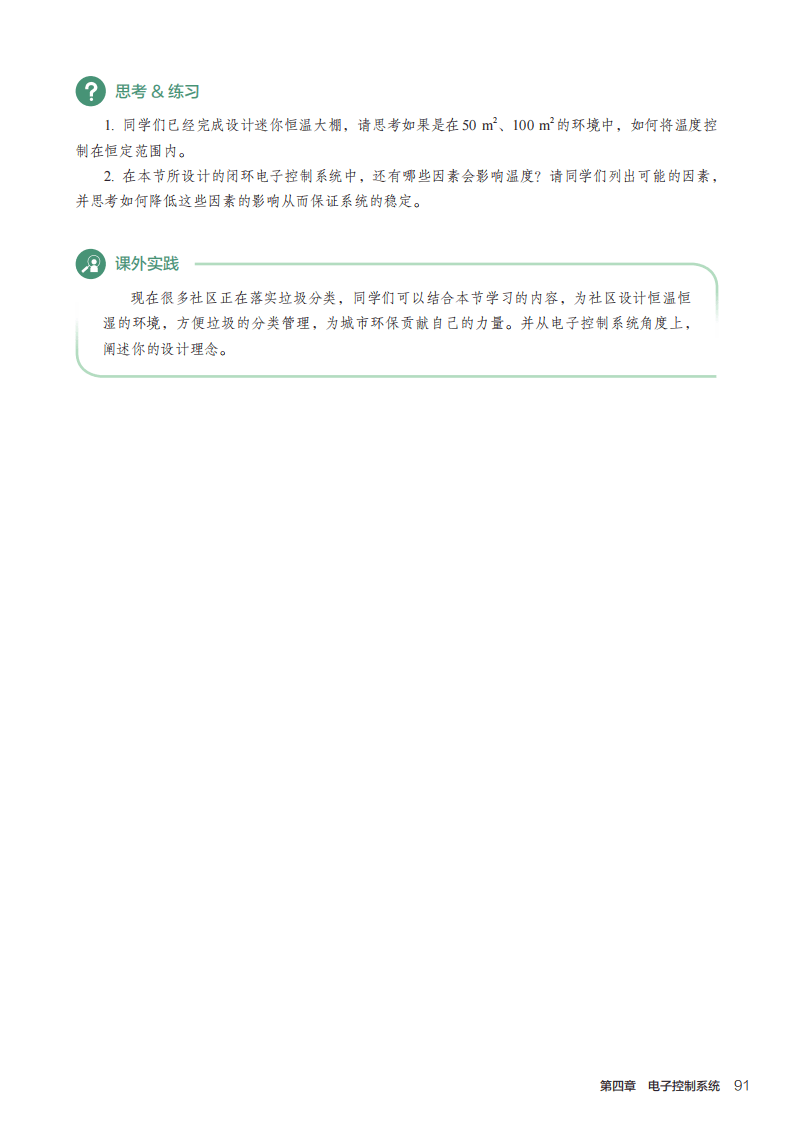Click the 50 m² value in question 1
This screenshot has height=1123, width=794.
pos(479,125)
